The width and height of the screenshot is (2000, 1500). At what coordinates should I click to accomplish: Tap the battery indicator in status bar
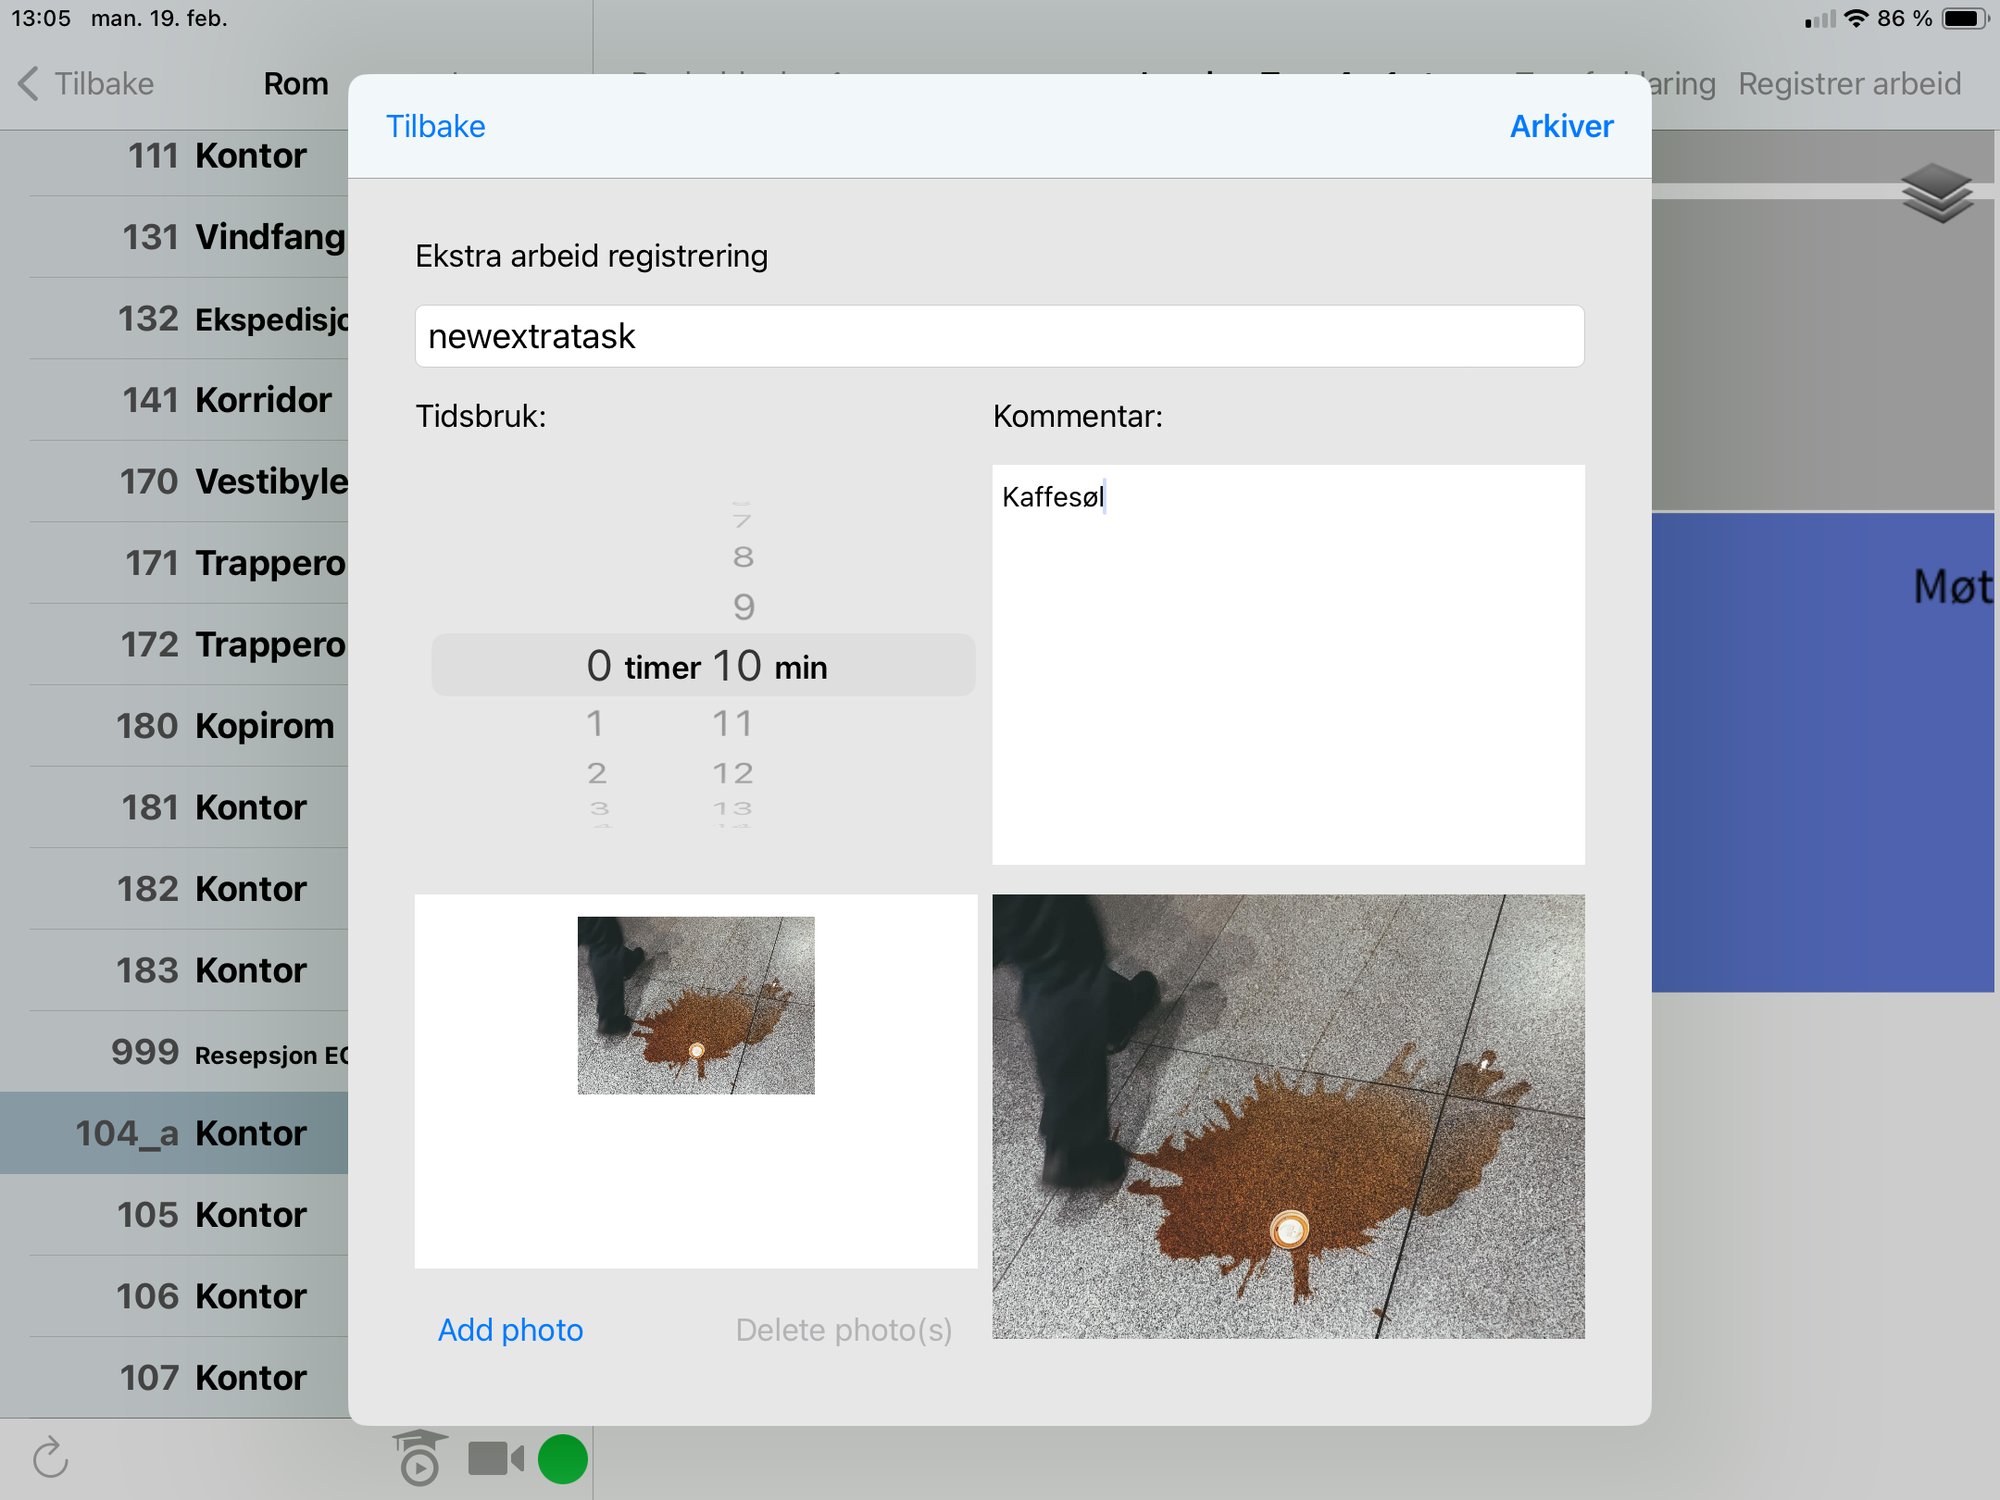1964,18
